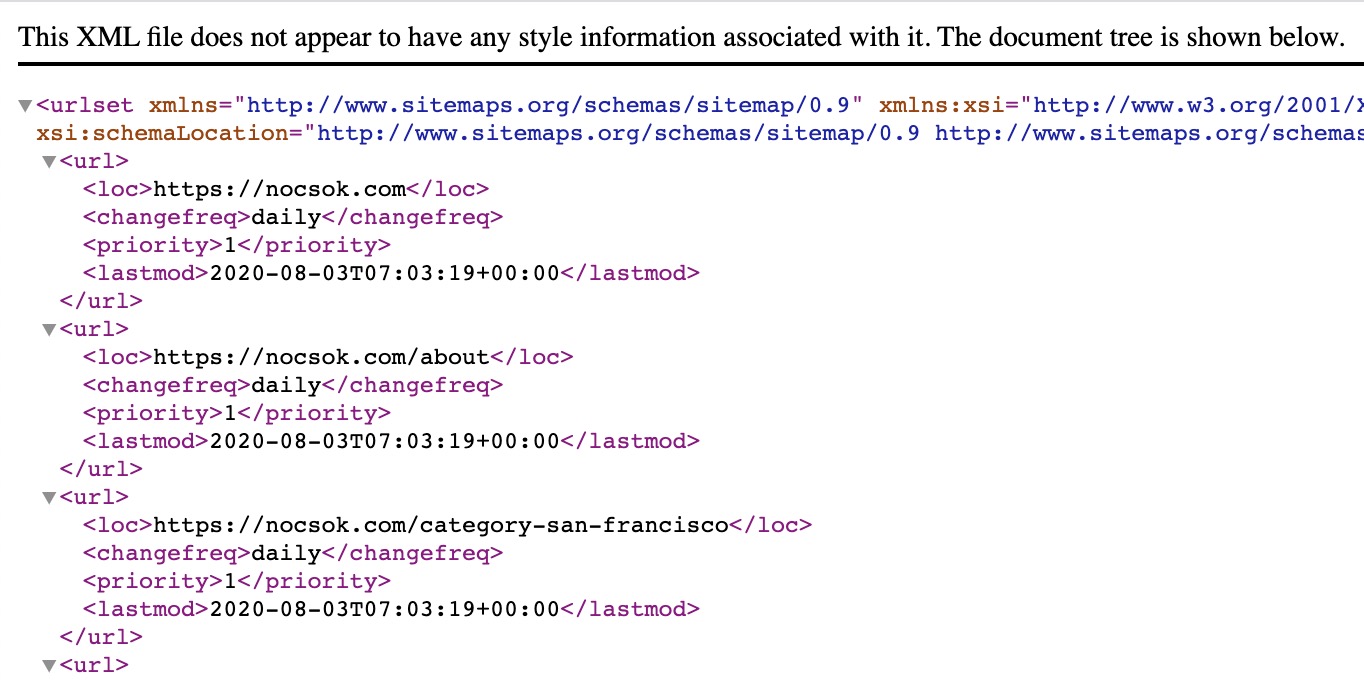Image resolution: width=1364 pixels, height=682 pixels.
Task: Click the closing url tag of the about entry
Action: (x=101, y=469)
